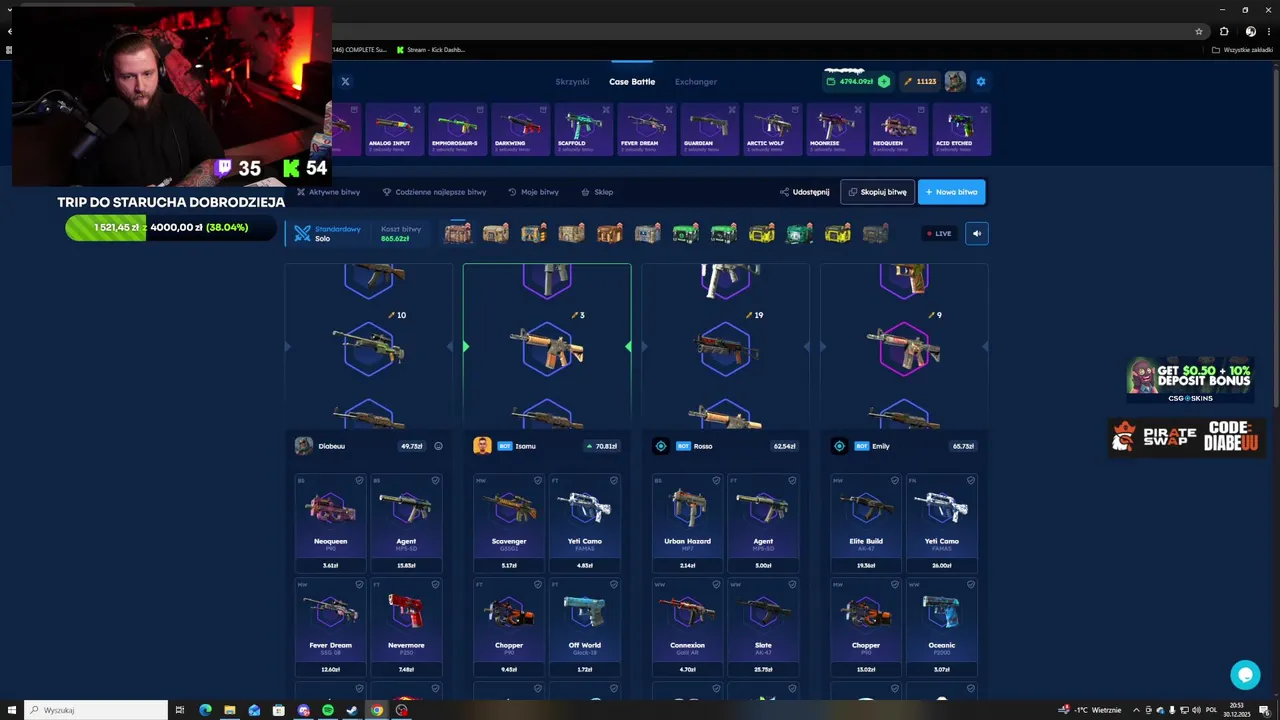Click crossed-swords icon on Analog Input drop
Image resolution: width=1280 pixels, height=720 pixels.
(417, 109)
